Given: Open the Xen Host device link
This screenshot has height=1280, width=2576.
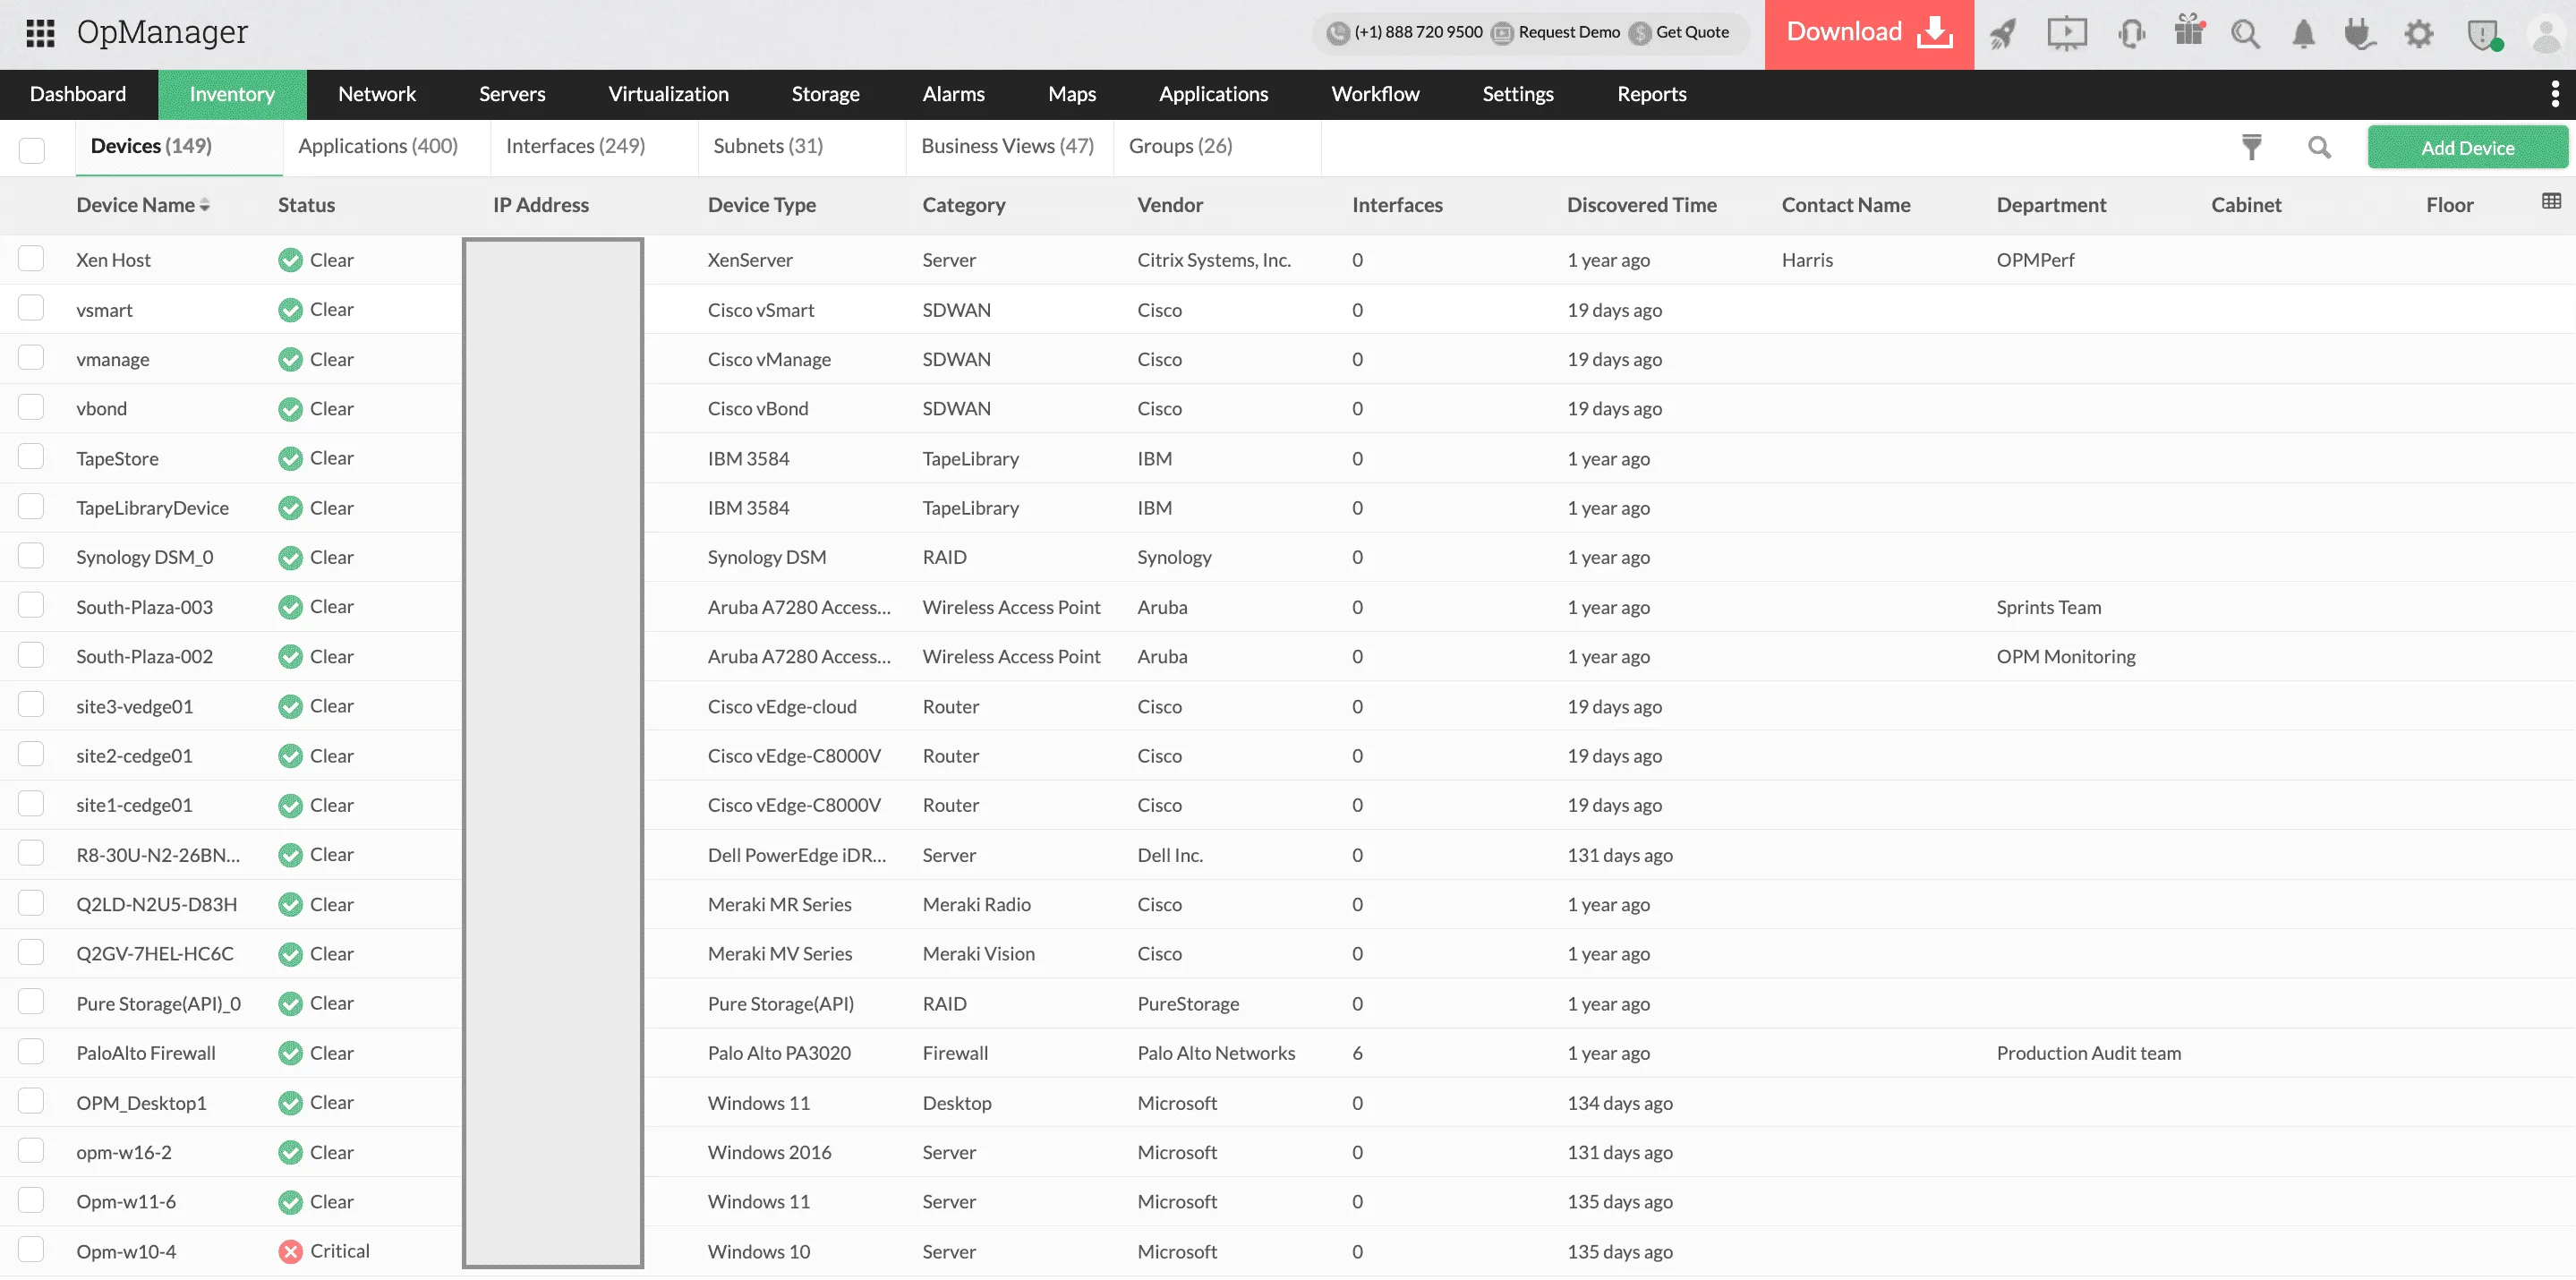Looking at the screenshot, I should click(x=113, y=260).
